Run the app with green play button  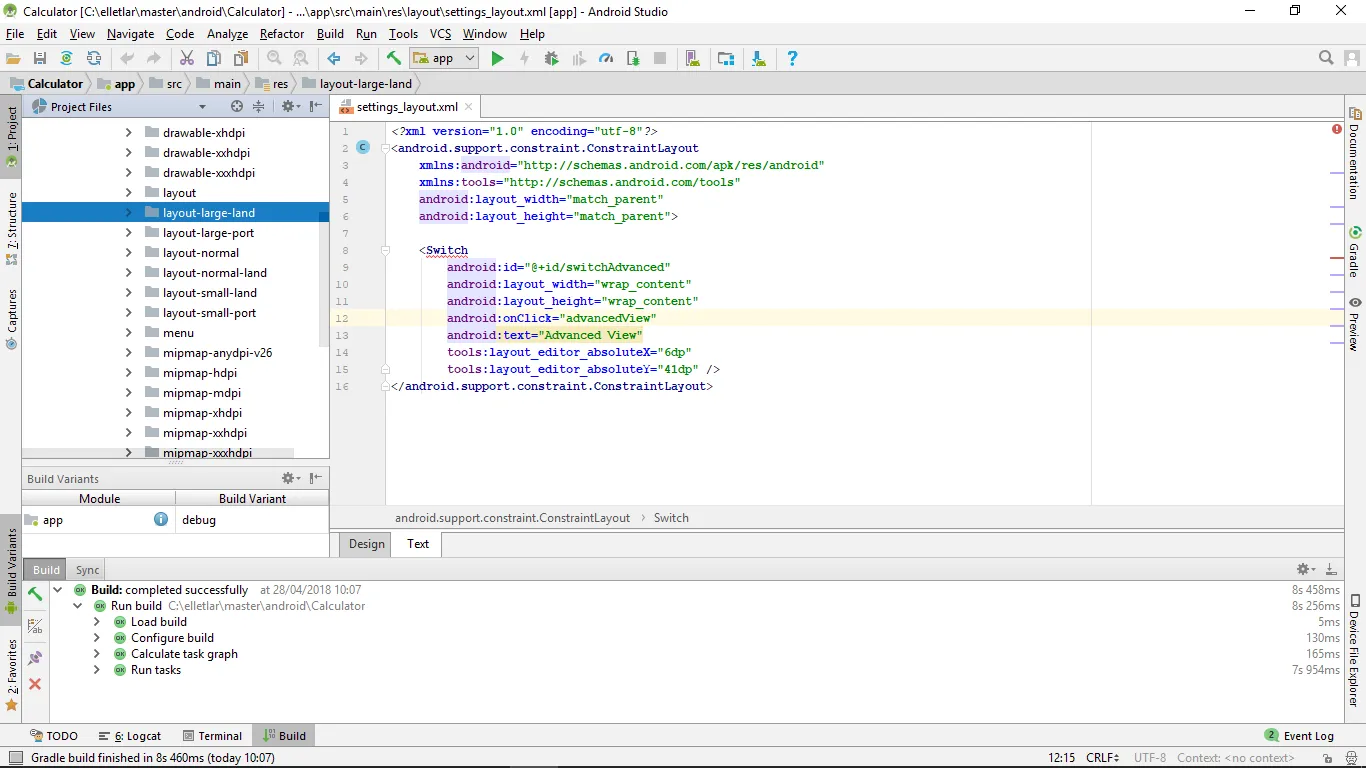click(497, 59)
